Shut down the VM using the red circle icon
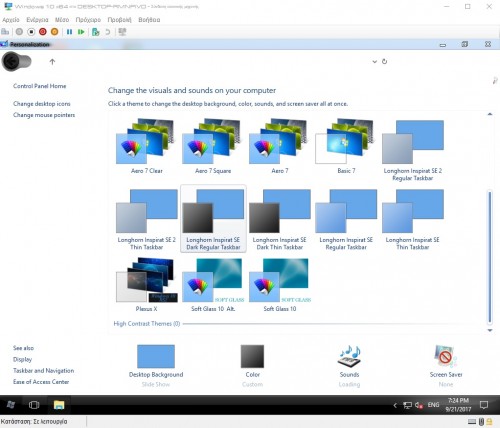500x428 pixels. pyautogui.click(x=43, y=32)
